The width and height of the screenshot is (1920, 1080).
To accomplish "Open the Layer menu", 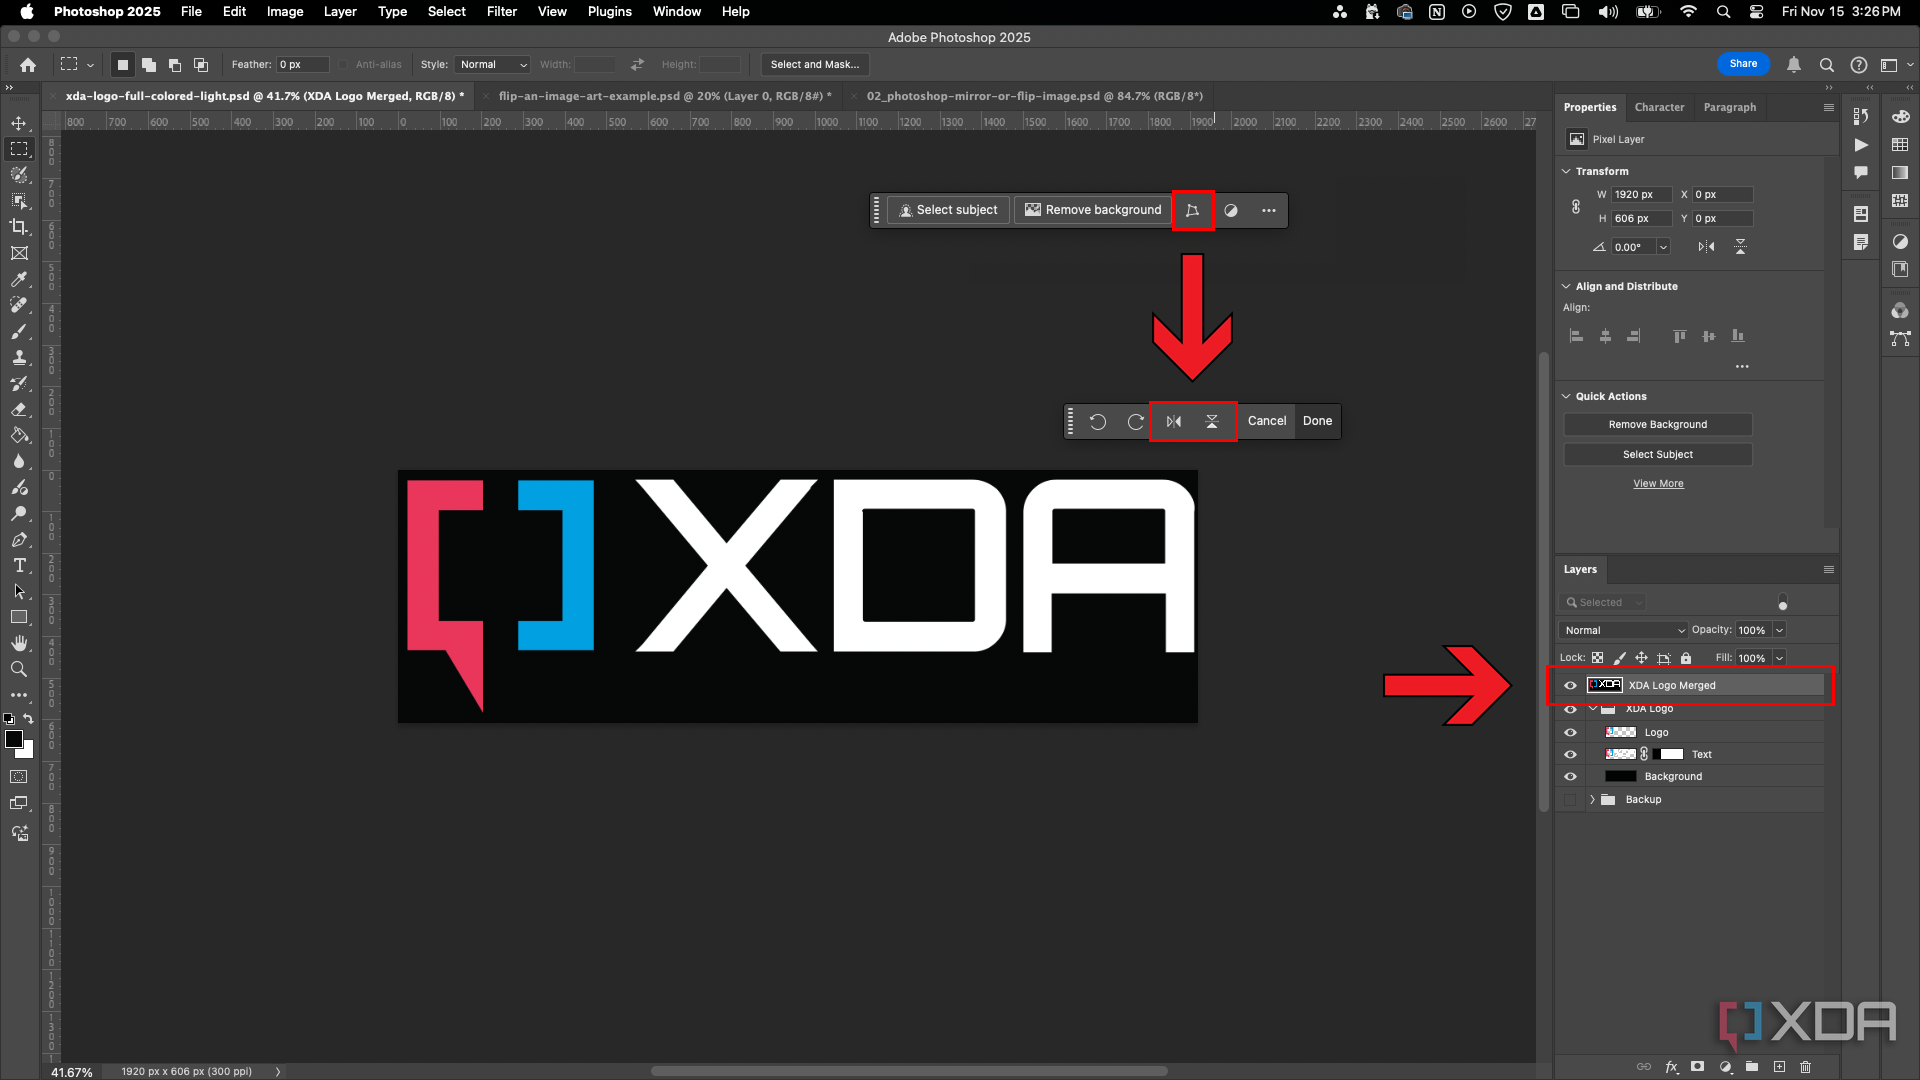I will [340, 12].
